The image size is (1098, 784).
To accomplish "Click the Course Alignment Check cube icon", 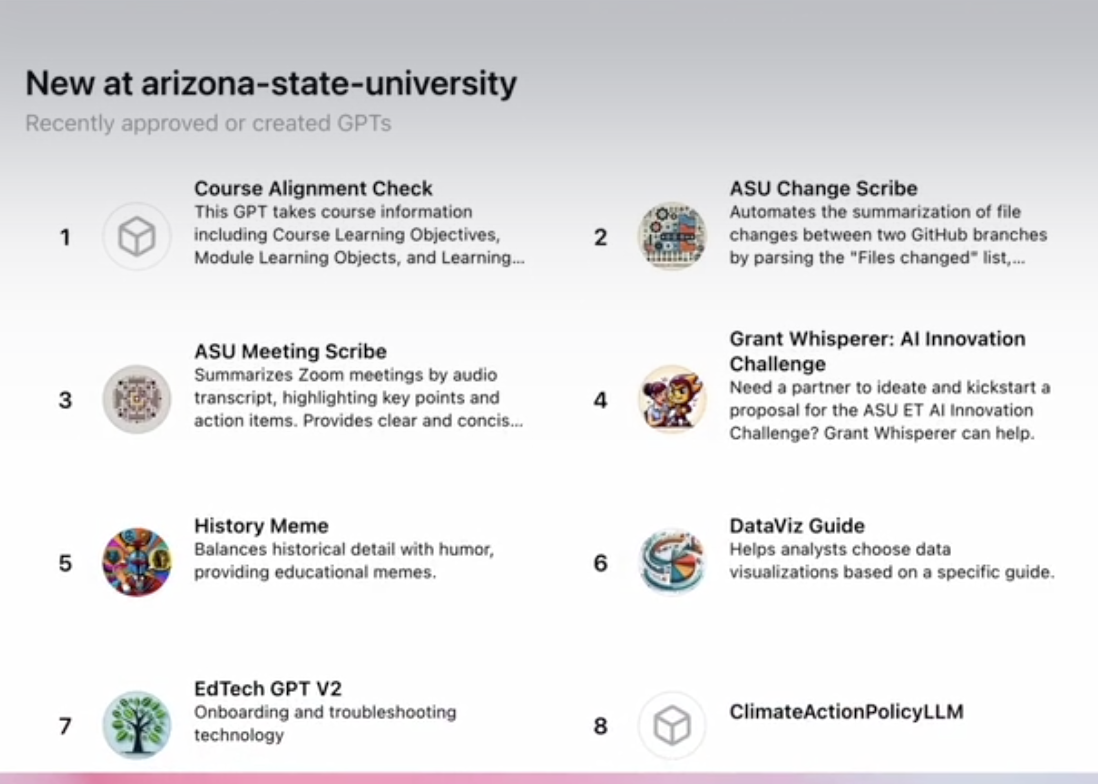I will [137, 236].
